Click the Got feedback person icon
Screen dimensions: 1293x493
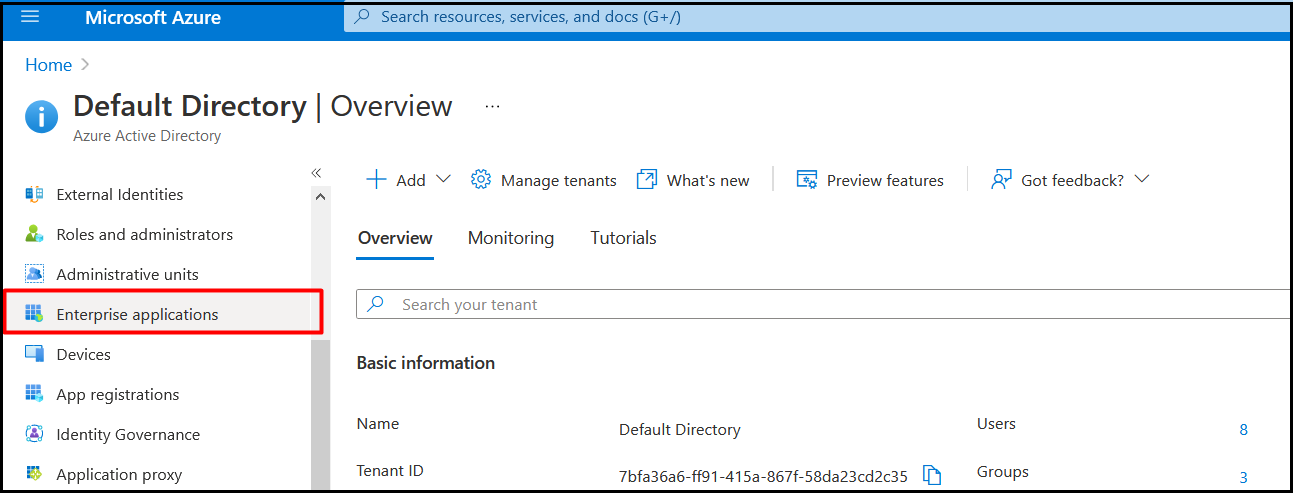(1001, 180)
